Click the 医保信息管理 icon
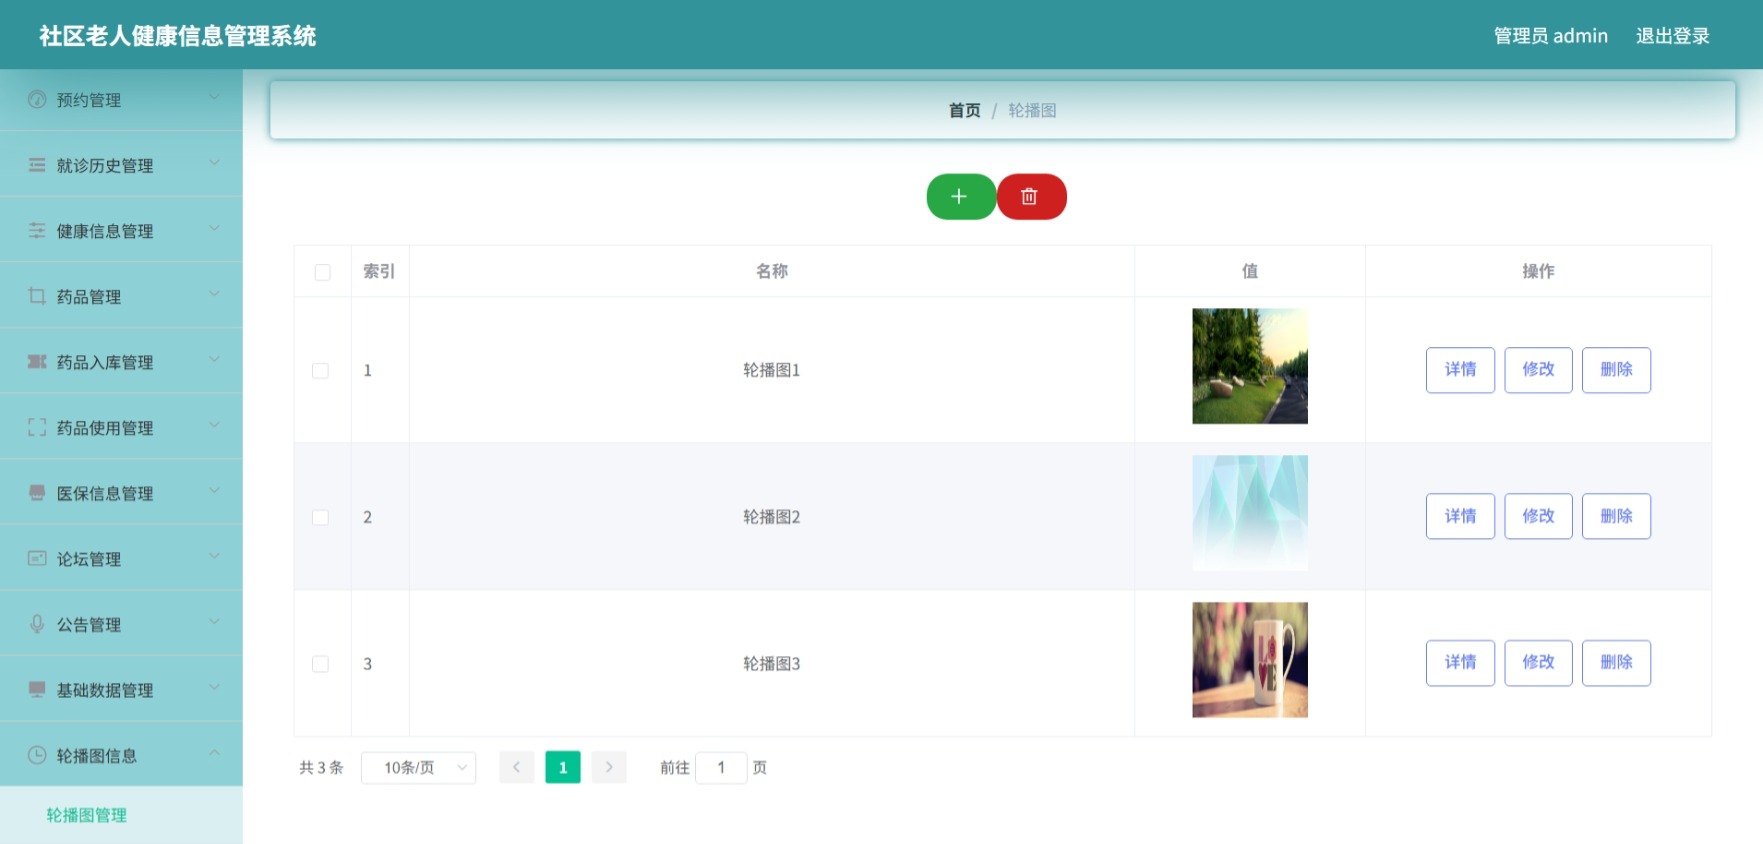The image size is (1763, 844). [x=37, y=492]
